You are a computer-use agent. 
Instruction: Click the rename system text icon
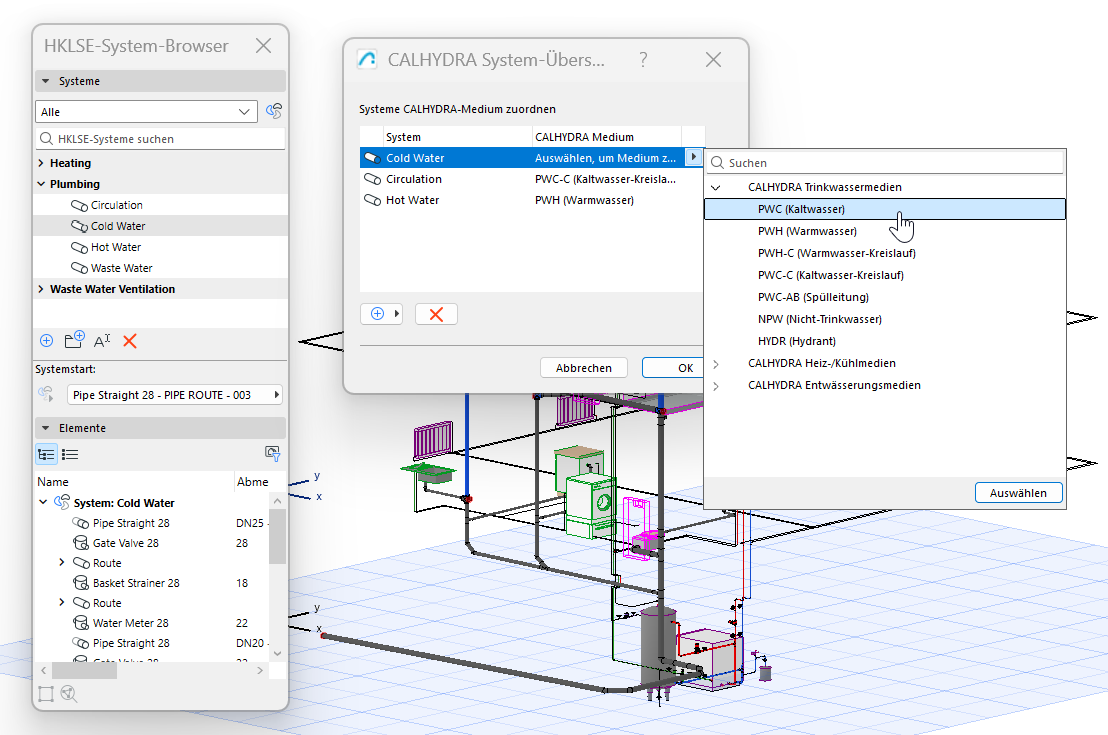(101, 341)
